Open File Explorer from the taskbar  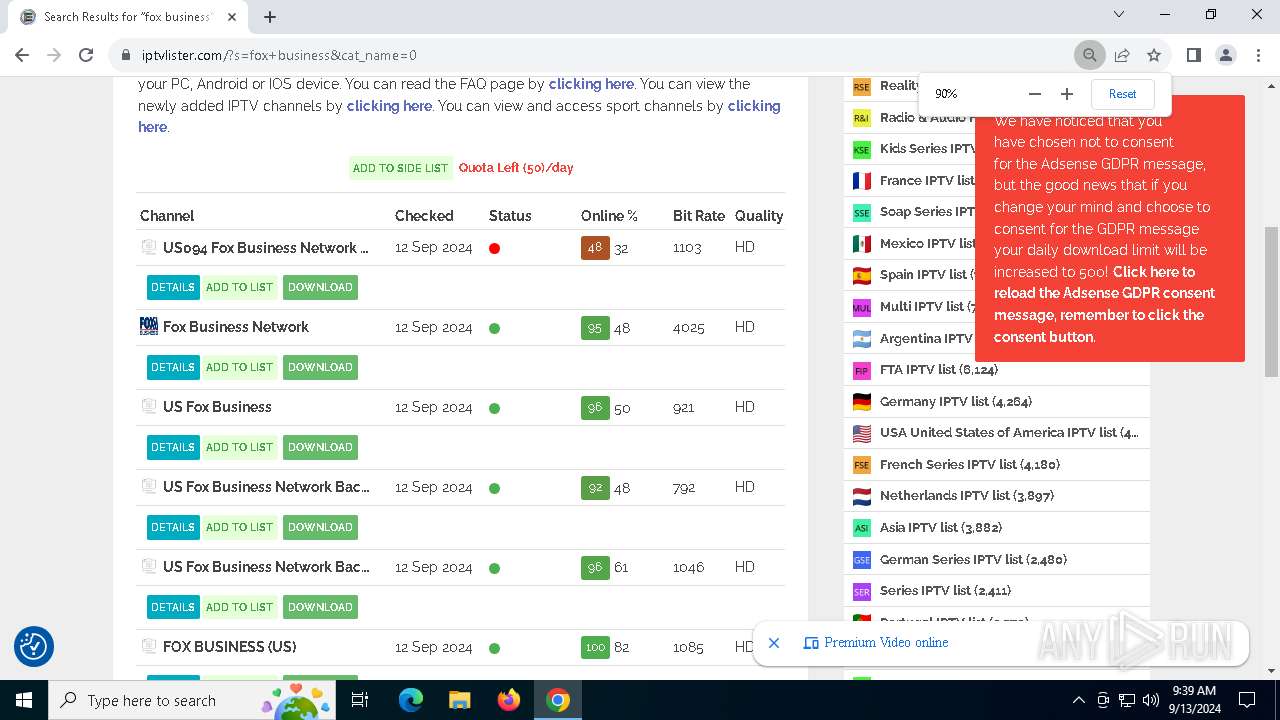459,700
